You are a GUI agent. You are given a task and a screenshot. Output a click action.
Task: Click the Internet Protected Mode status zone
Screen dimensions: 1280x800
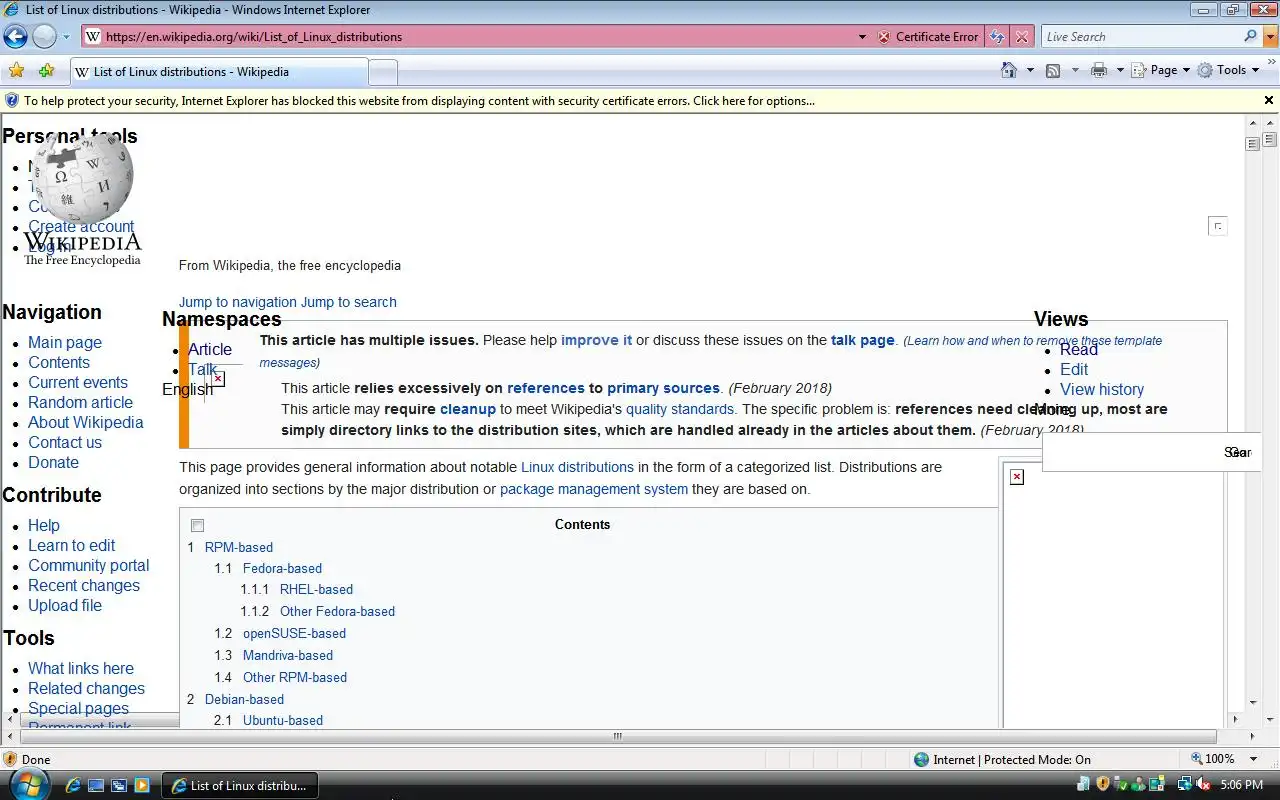[1002, 759]
